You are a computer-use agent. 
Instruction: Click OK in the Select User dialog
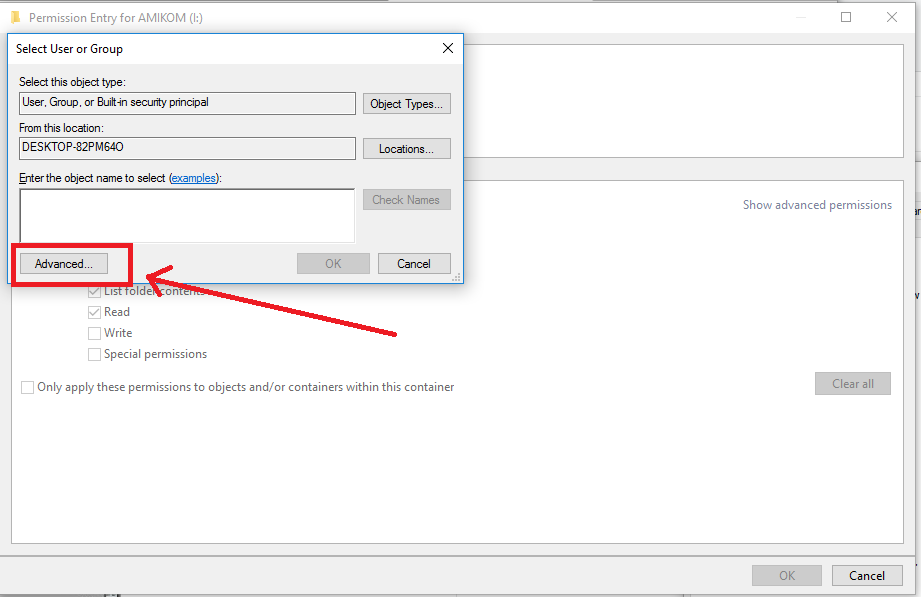(333, 263)
